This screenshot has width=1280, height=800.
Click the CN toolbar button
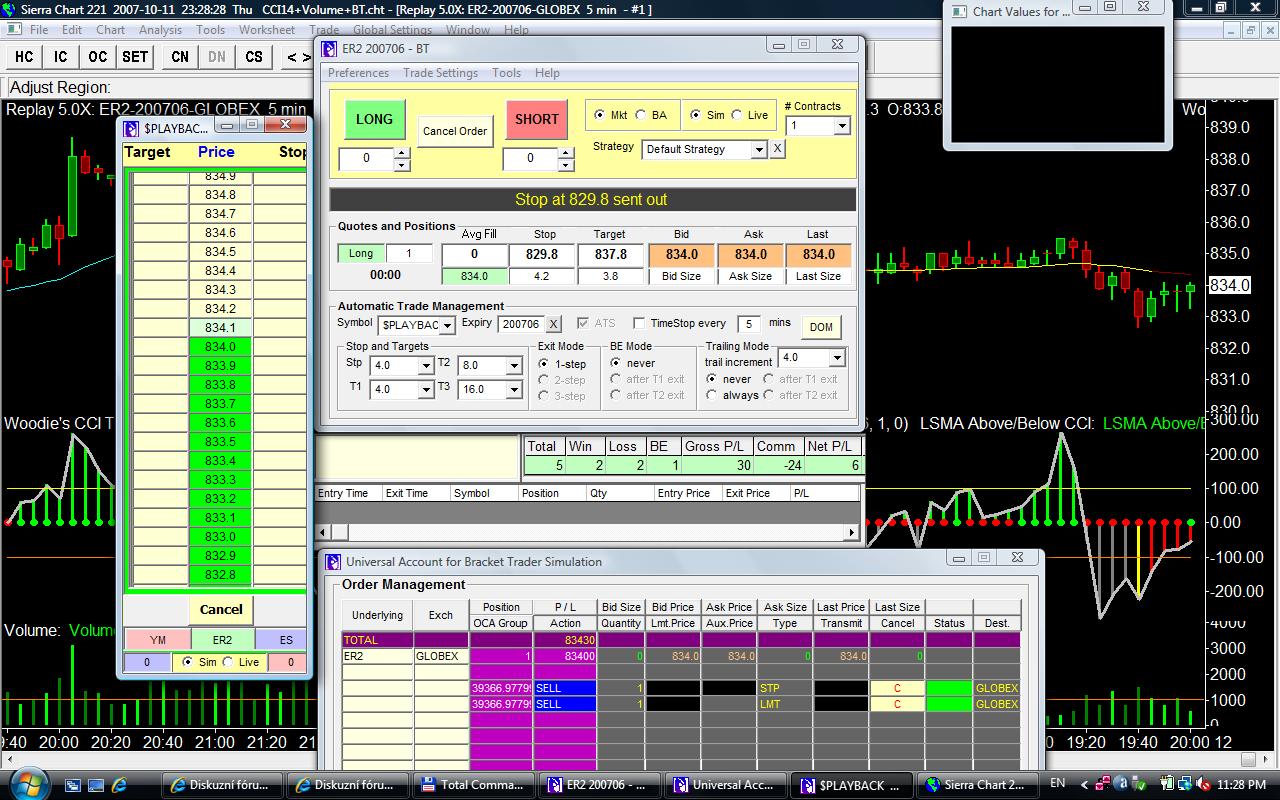(180, 57)
